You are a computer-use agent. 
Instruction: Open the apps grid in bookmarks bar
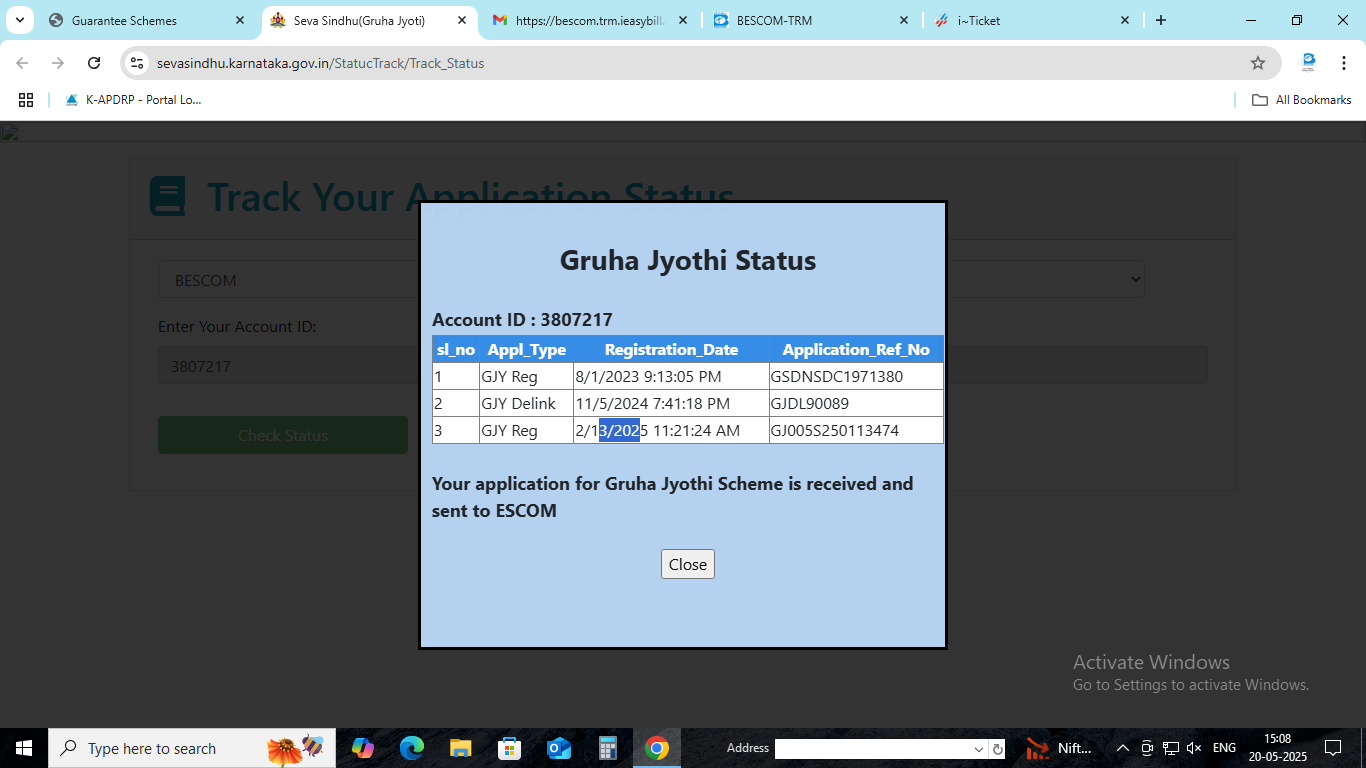(x=26, y=100)
